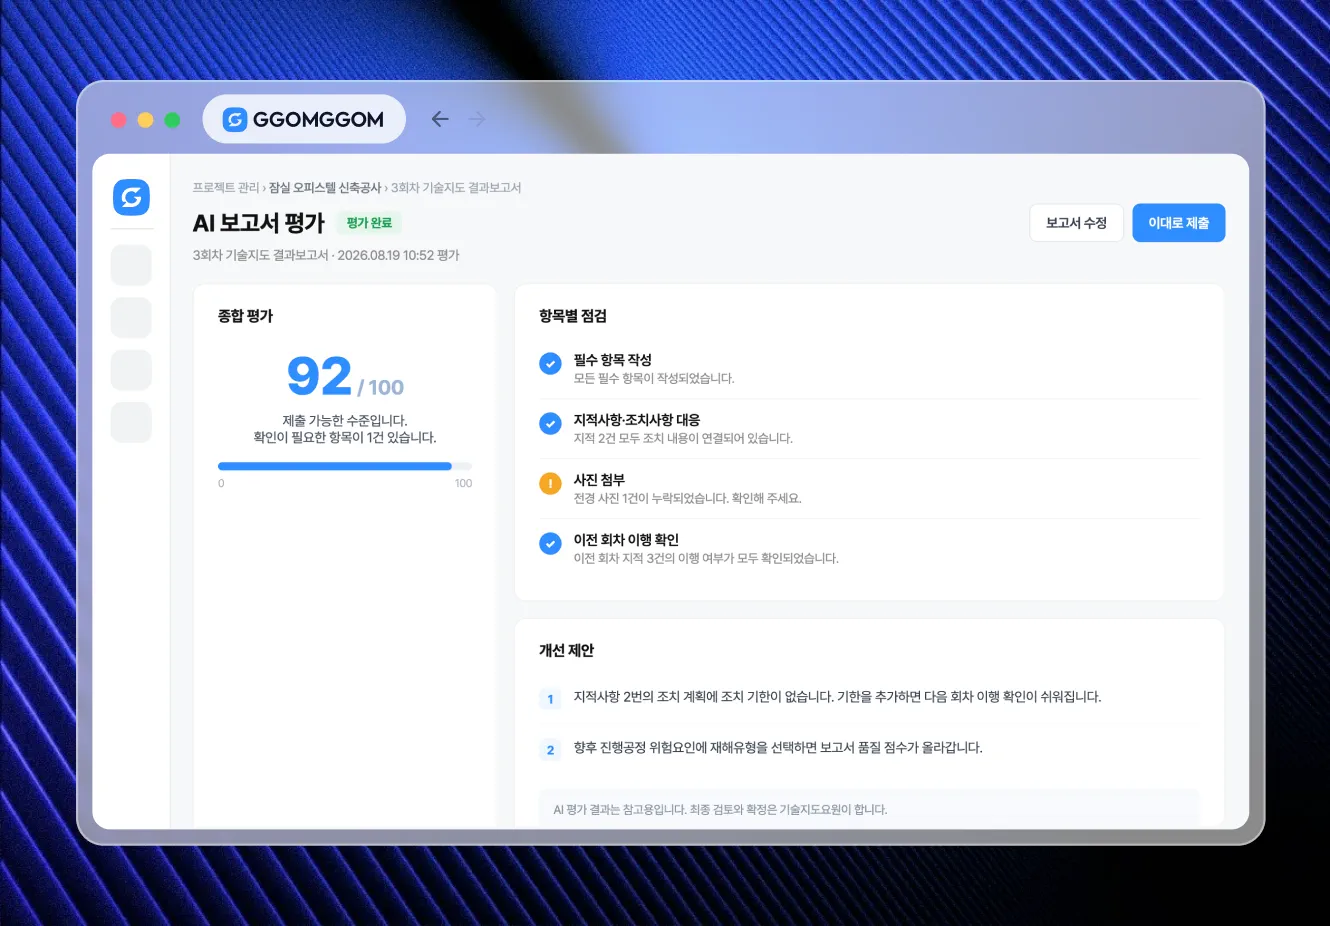Screen dimensions: 1330x926
Task: Select the 이전 회차 이행 확인 checklist title
Action: tap(626, 540)
